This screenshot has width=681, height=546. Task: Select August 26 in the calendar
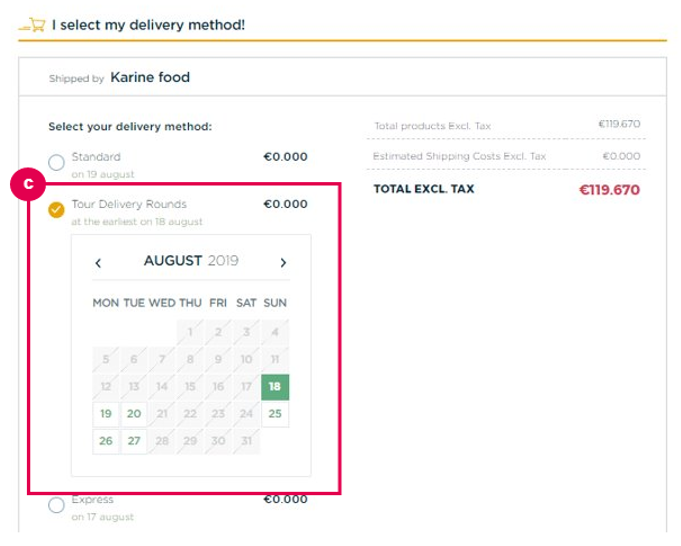[106, 441]
